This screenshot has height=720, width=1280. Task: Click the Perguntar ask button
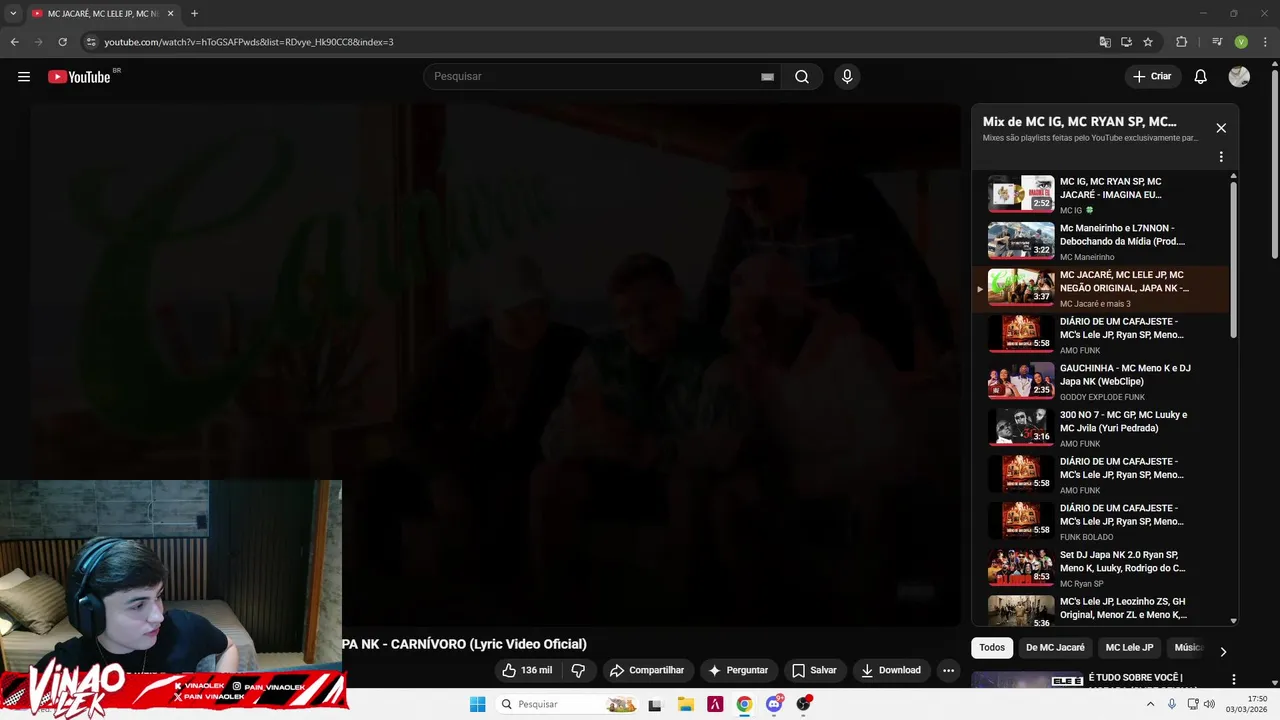tap(738, 670)
